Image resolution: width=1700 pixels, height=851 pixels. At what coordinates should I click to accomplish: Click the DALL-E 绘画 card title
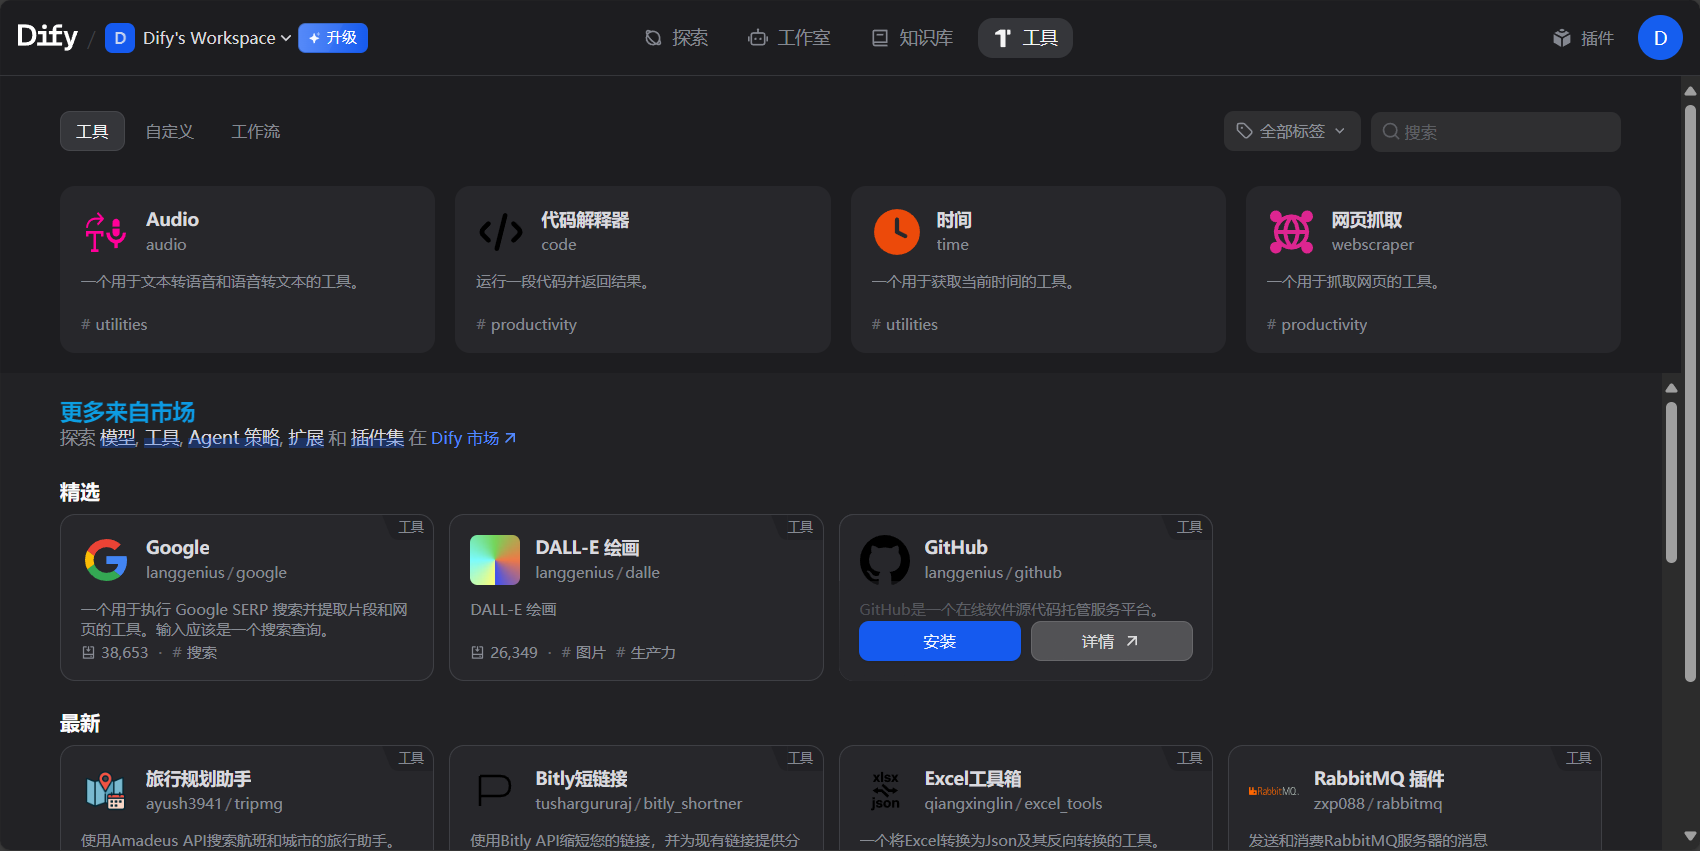587,547
